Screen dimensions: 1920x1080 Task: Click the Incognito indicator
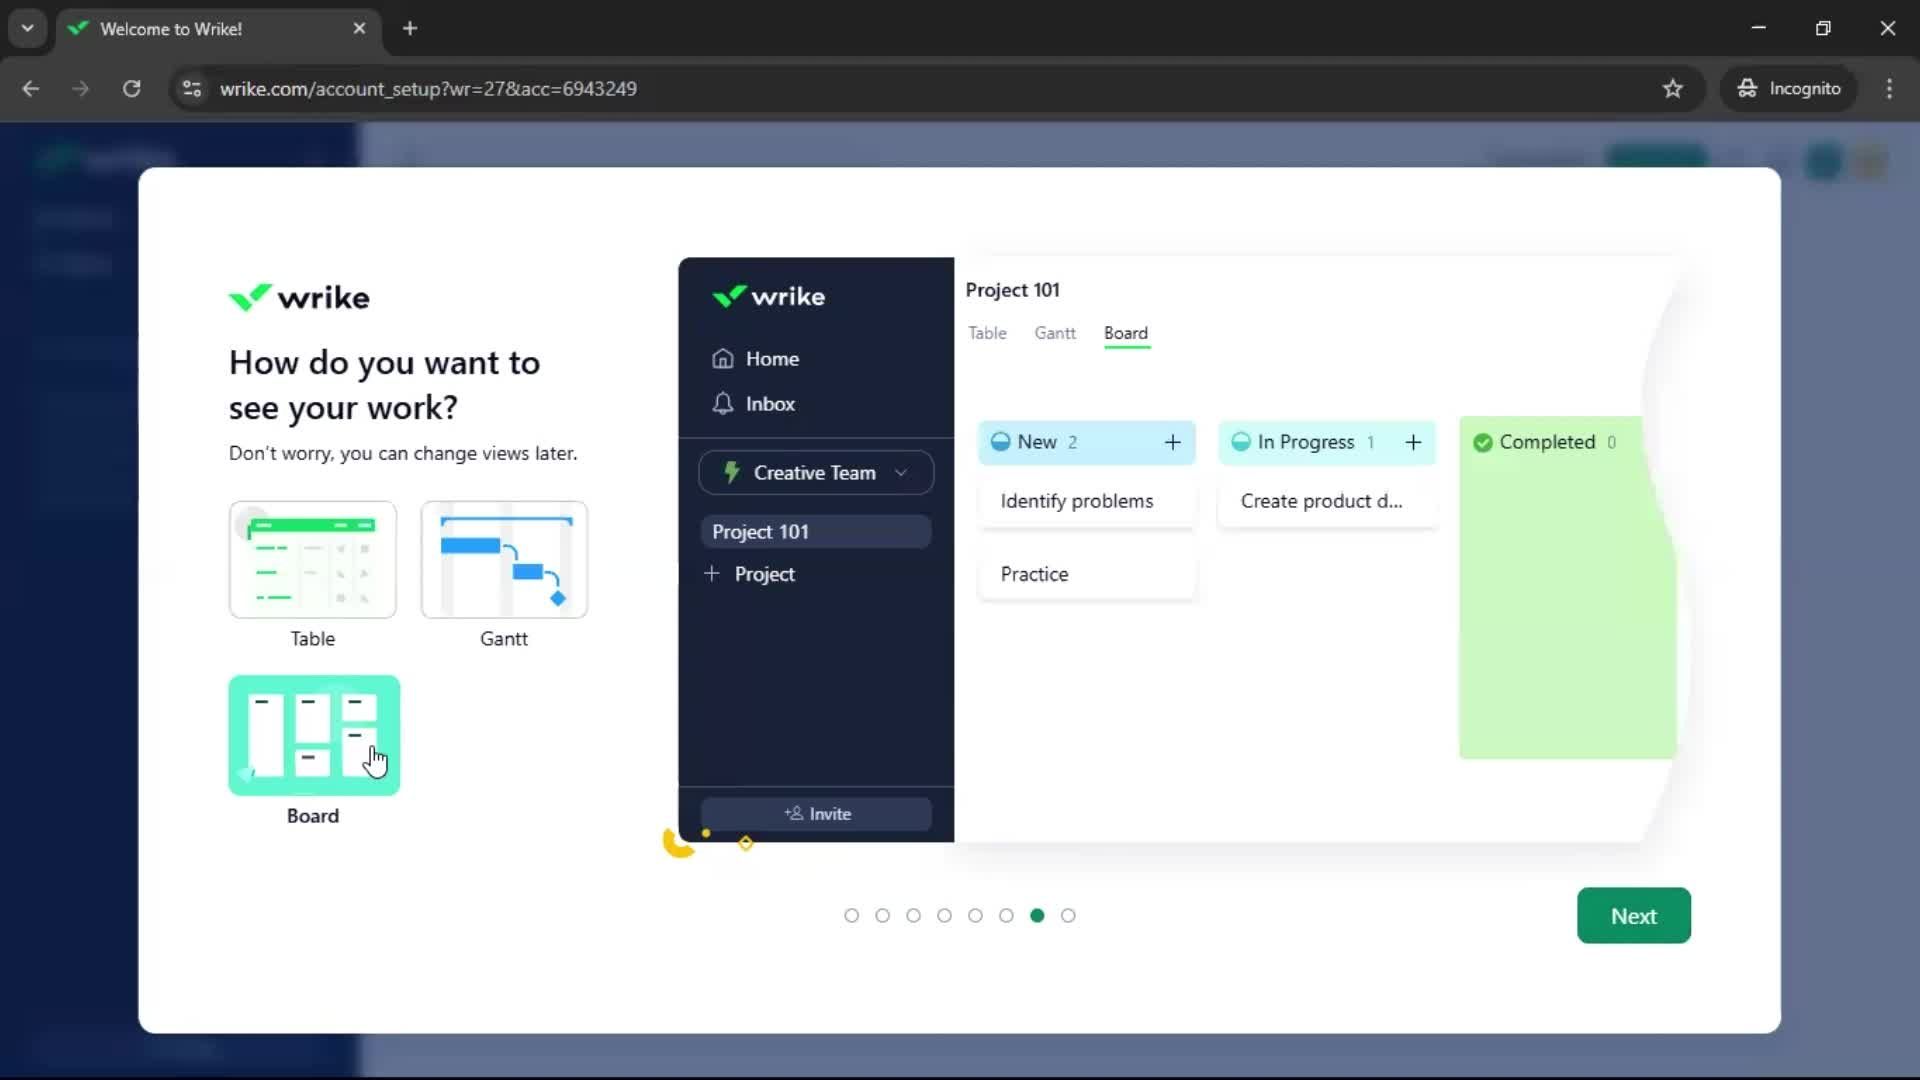tap(1789, 89)
